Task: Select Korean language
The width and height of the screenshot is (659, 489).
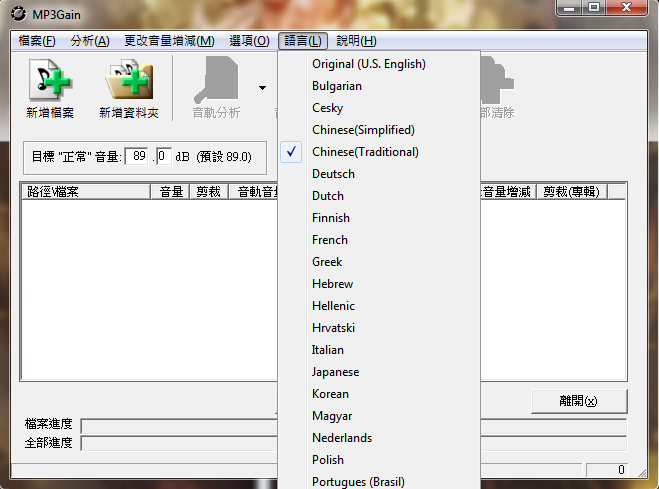Action: [x=379, y=394]
